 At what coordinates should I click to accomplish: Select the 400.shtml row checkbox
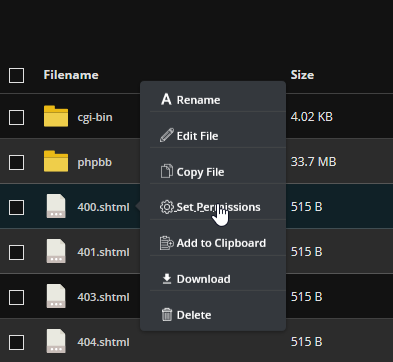click(17, 208)
